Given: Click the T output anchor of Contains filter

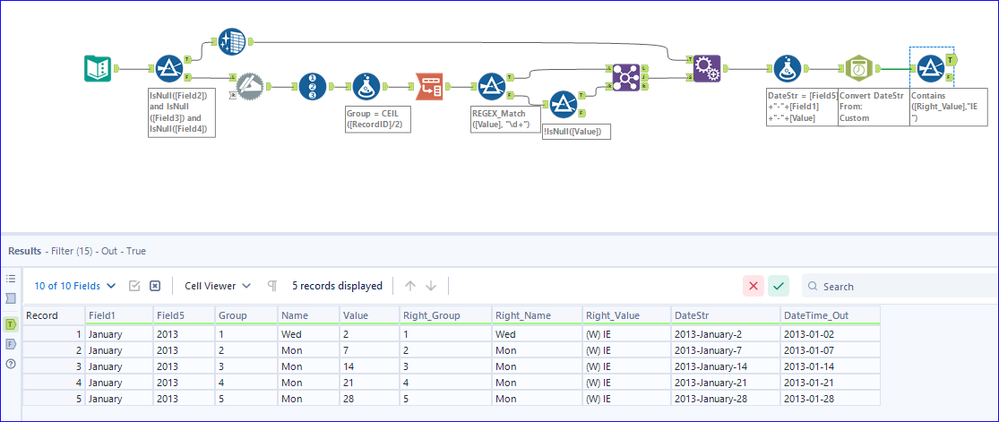Looking at the screenshot, I should (x=951, y=59).
